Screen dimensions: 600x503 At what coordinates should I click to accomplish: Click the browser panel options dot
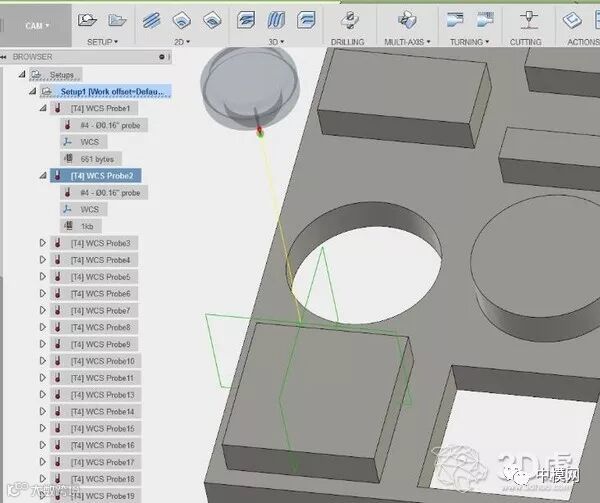coord(161,57)
